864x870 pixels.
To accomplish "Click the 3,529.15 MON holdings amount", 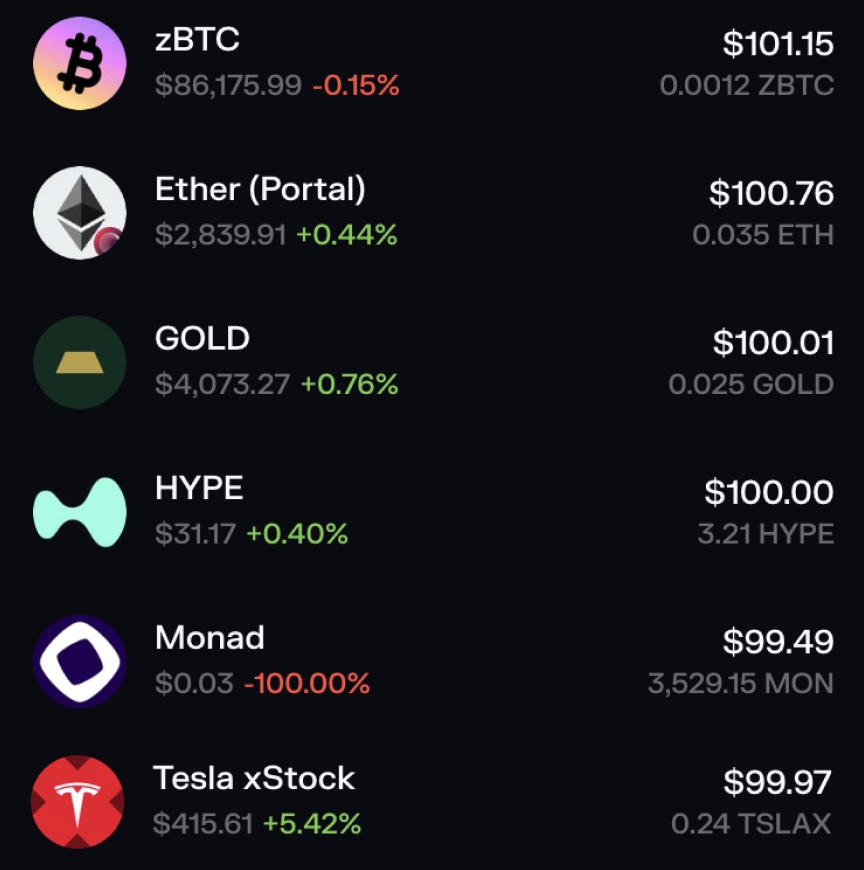I will tap(740, 684).
